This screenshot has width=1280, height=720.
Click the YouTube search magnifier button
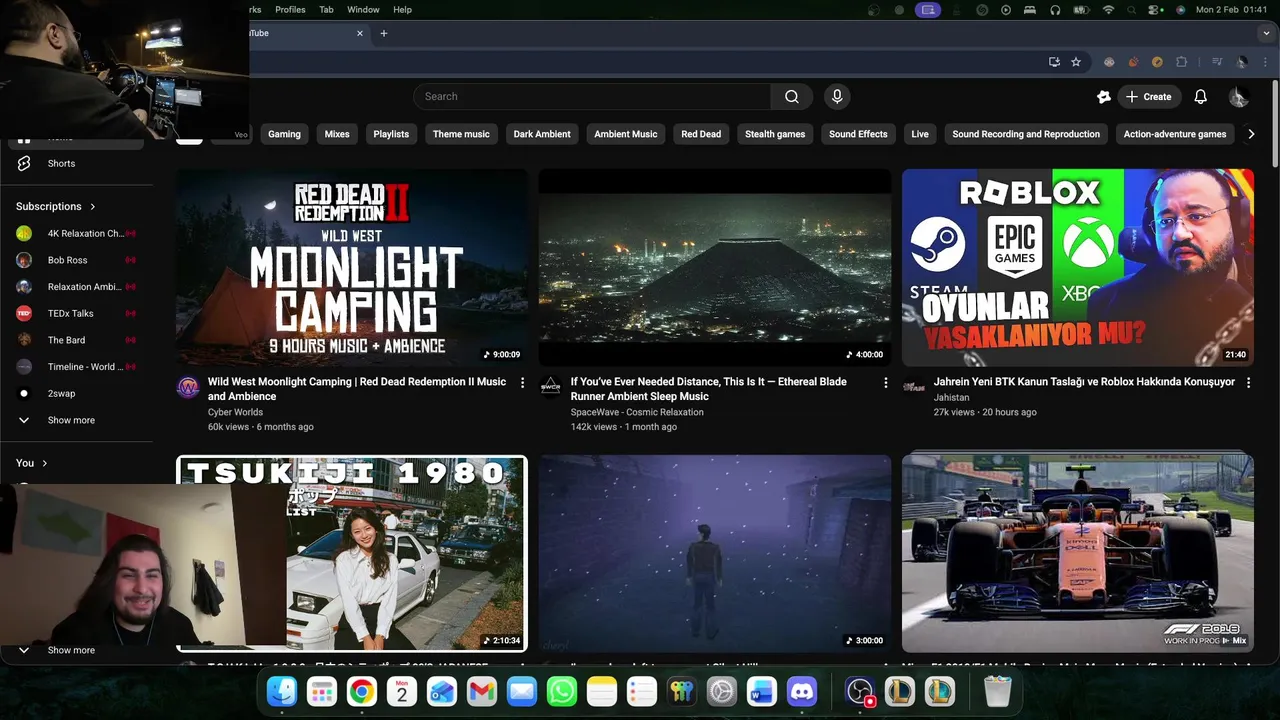(x=791, y=97)
